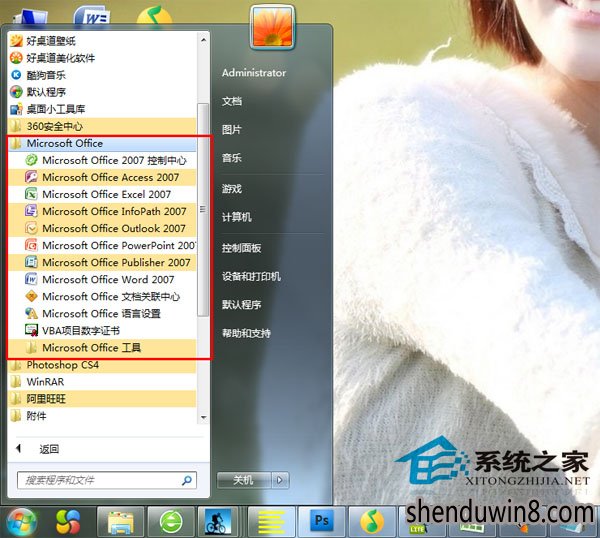The height and width of the screenshot is (538, 600).
Task: Open Administrator user folder
Action: (x=254, y=73)
